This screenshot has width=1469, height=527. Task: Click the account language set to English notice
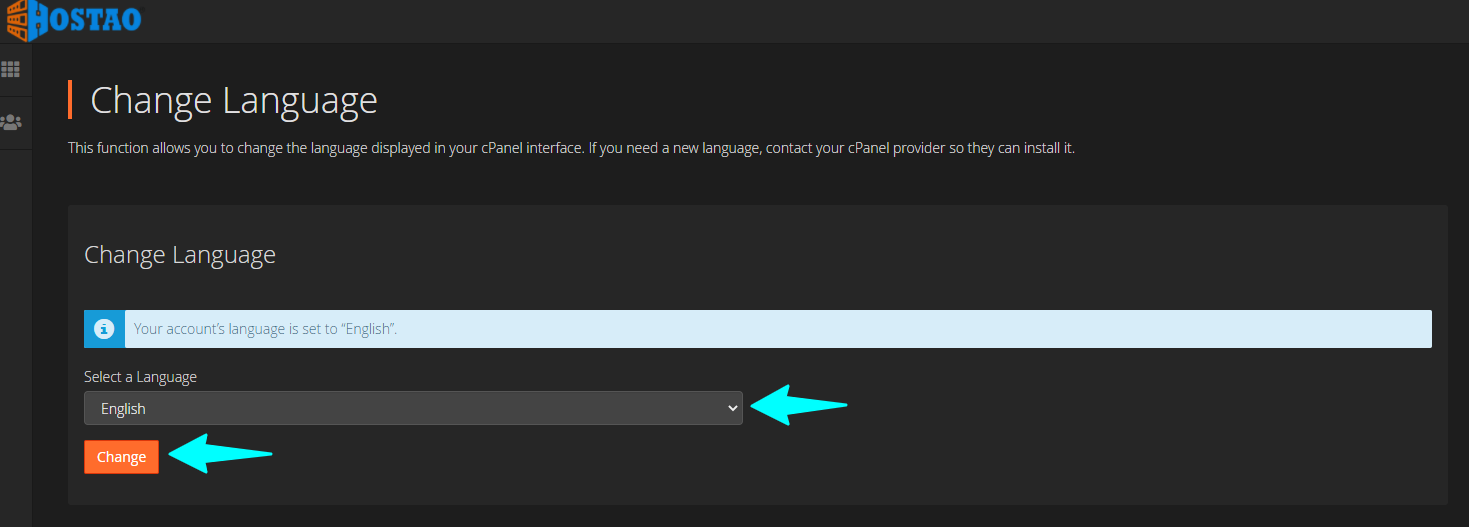tap(265, 329)
